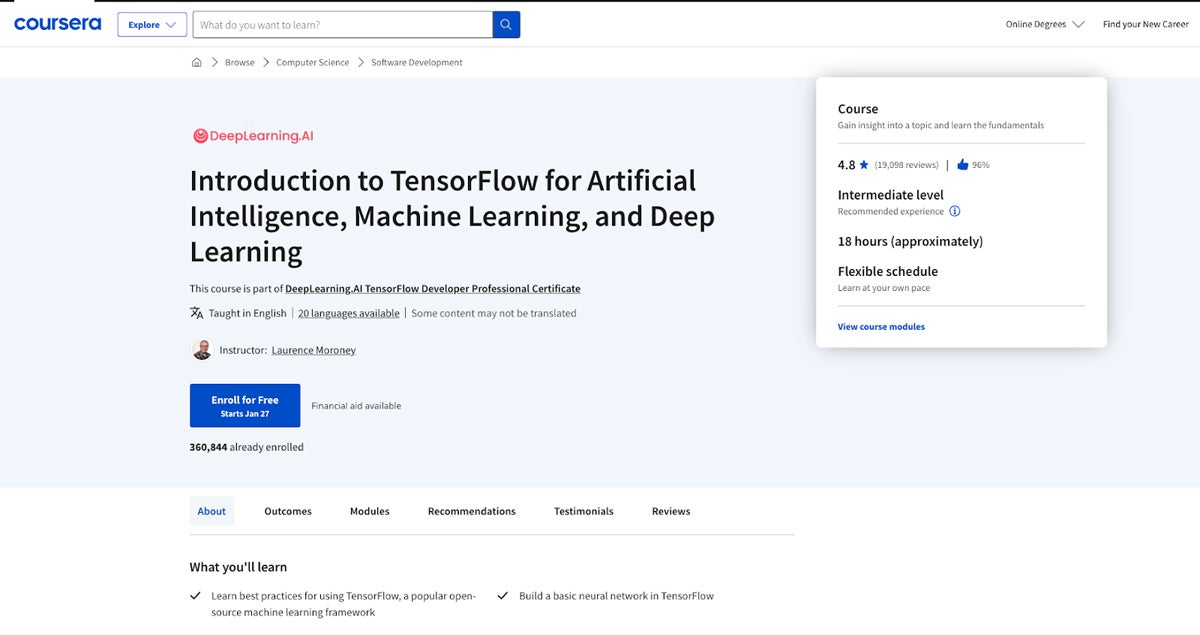Screen dimensions: 1200x635
Task: Open the Explore dropdown
Action: [x=152, y=25]
